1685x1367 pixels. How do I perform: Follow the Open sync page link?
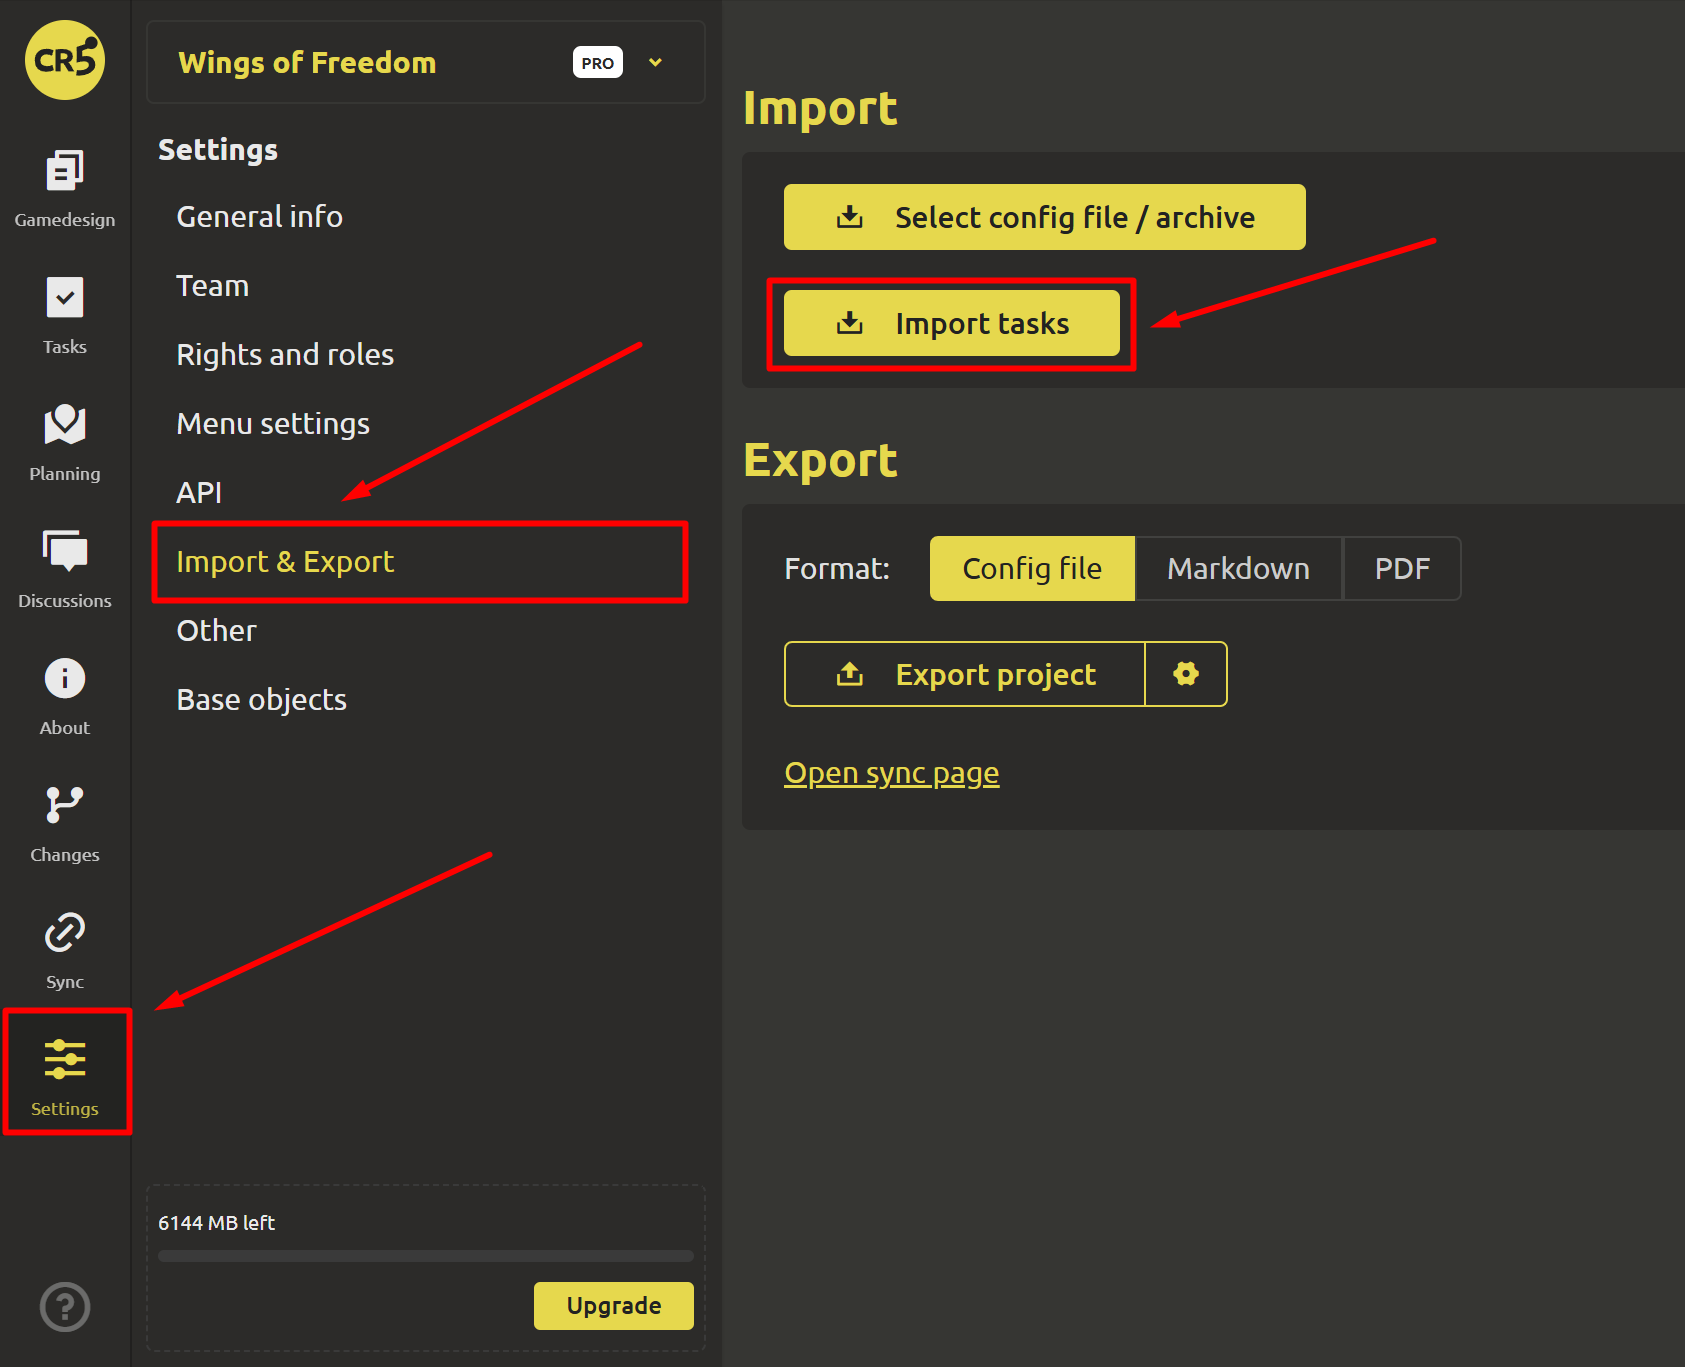coord(891,773)
